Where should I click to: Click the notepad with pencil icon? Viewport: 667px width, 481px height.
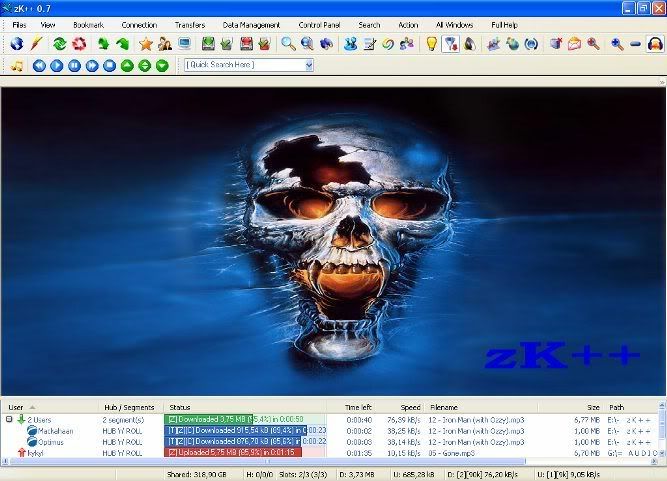coord(369,44)
